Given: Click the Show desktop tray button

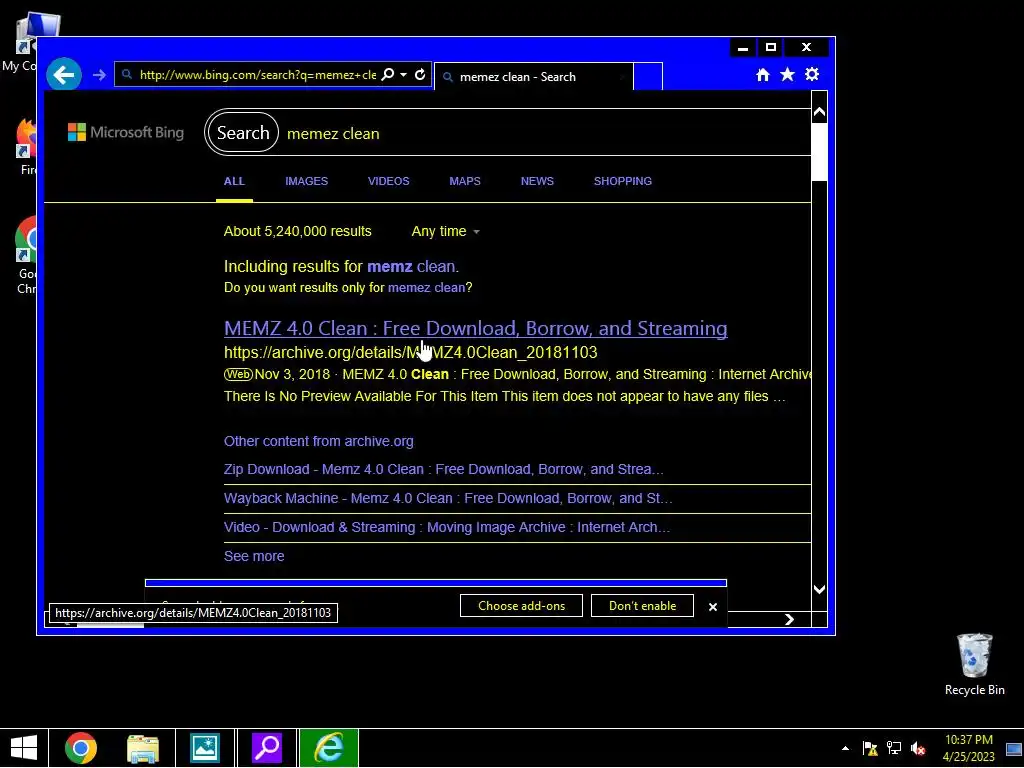Looking at the screenshot, I should (1014, 748).
